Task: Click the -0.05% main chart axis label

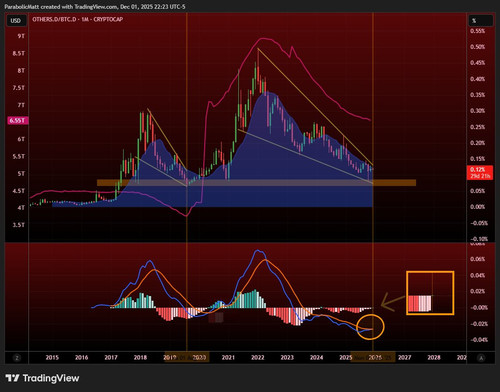Action: coord(479,223)
